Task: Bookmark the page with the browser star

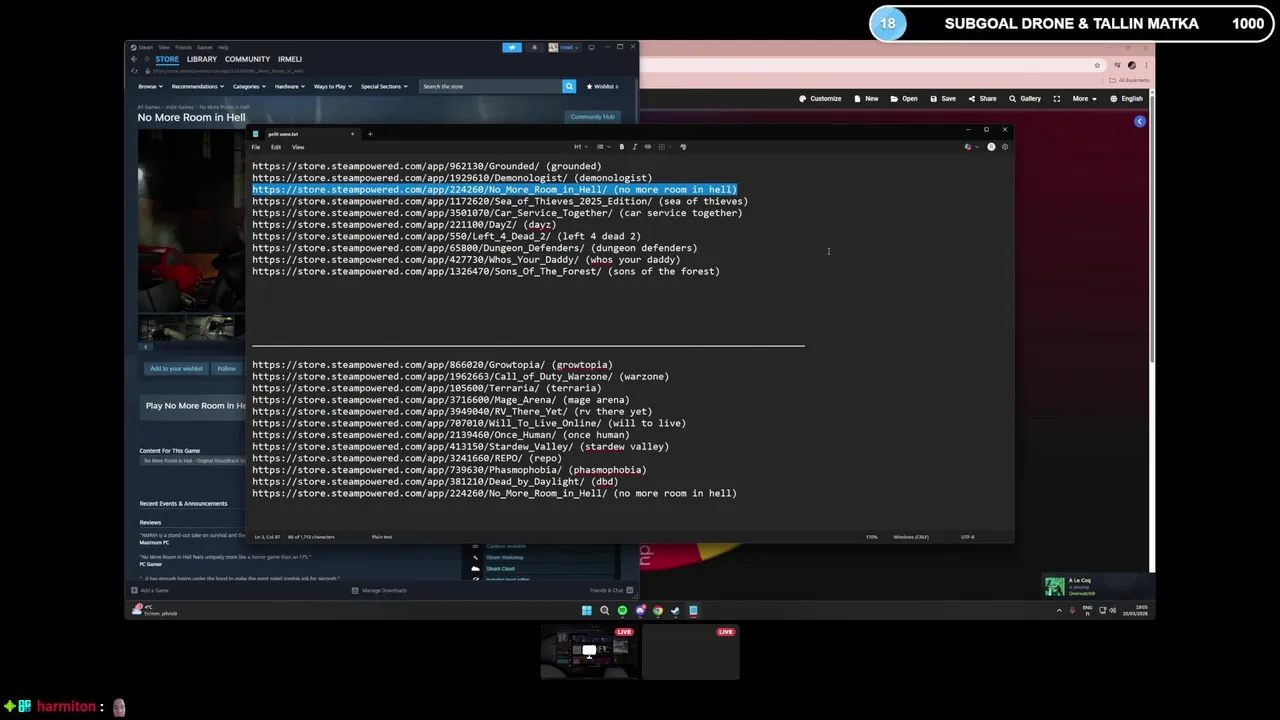Action: (1097, 65)
